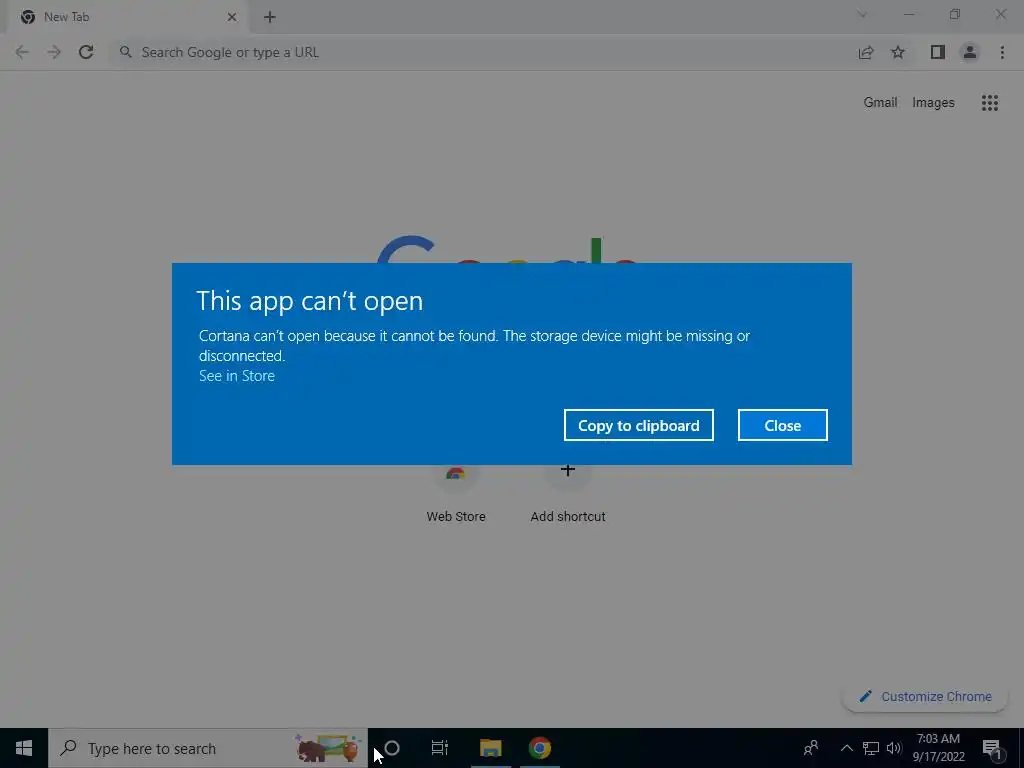Screen dimensions: 1024x768
Task: Go forward using Chrome's forward arrow
Action: [54, 52]
